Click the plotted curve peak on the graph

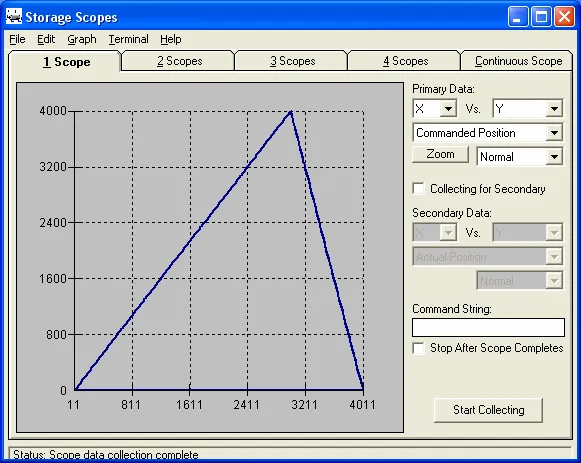click(x=291, y=111)
